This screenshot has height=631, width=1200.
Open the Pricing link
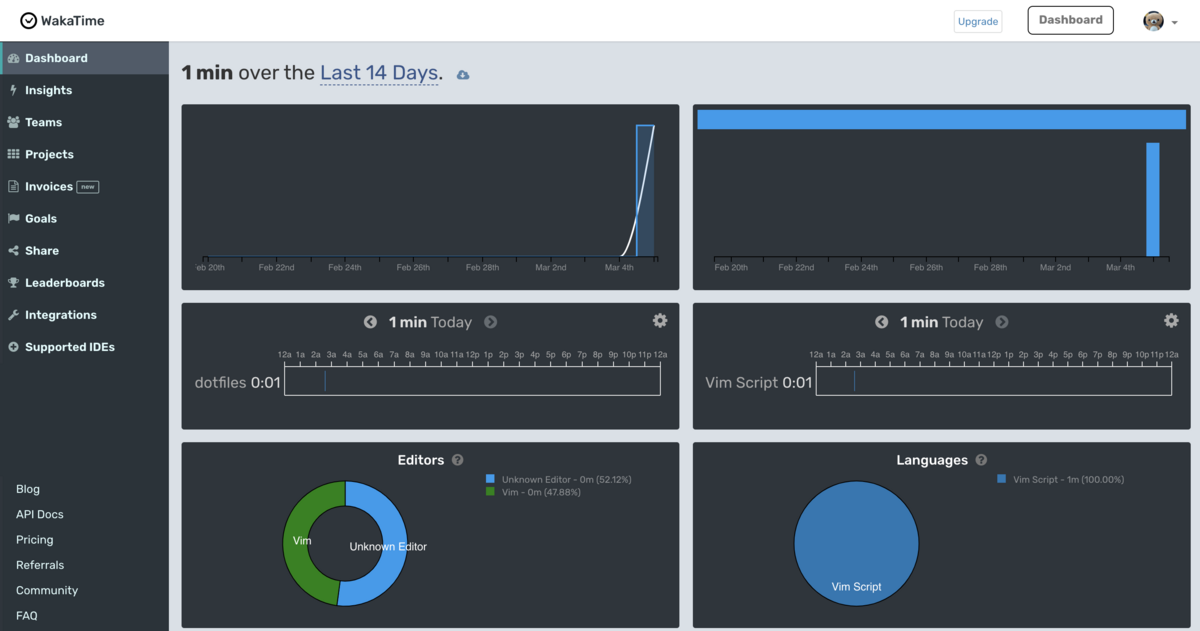click(x=35, y=539)
